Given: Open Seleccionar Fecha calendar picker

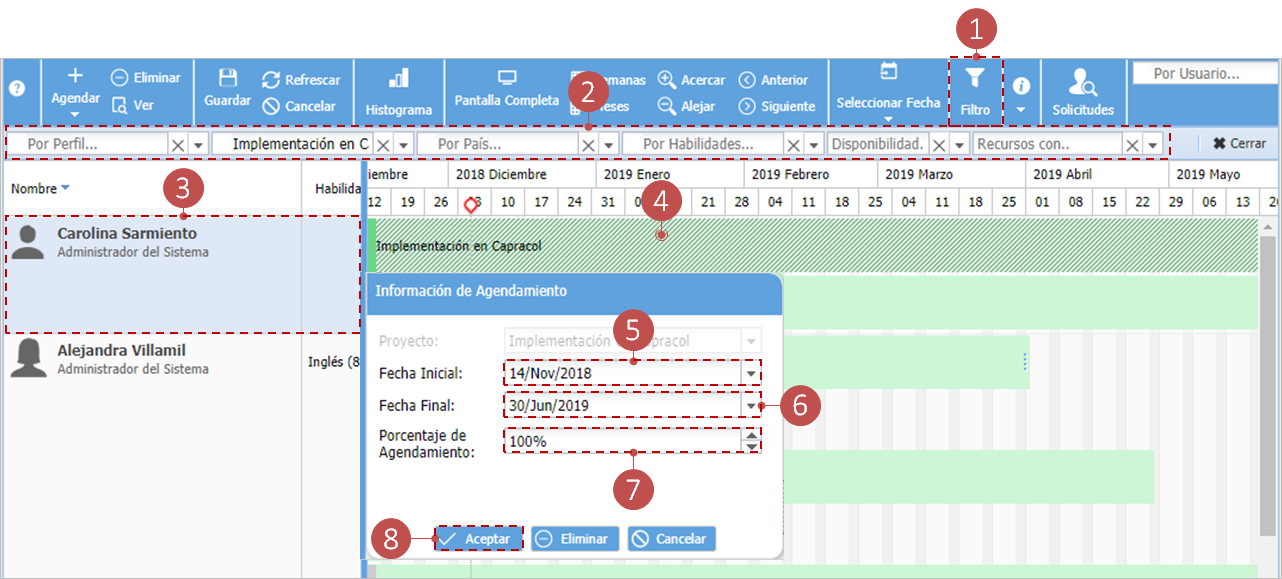Looking at the screenshot, I should click(x=888, y=71).
